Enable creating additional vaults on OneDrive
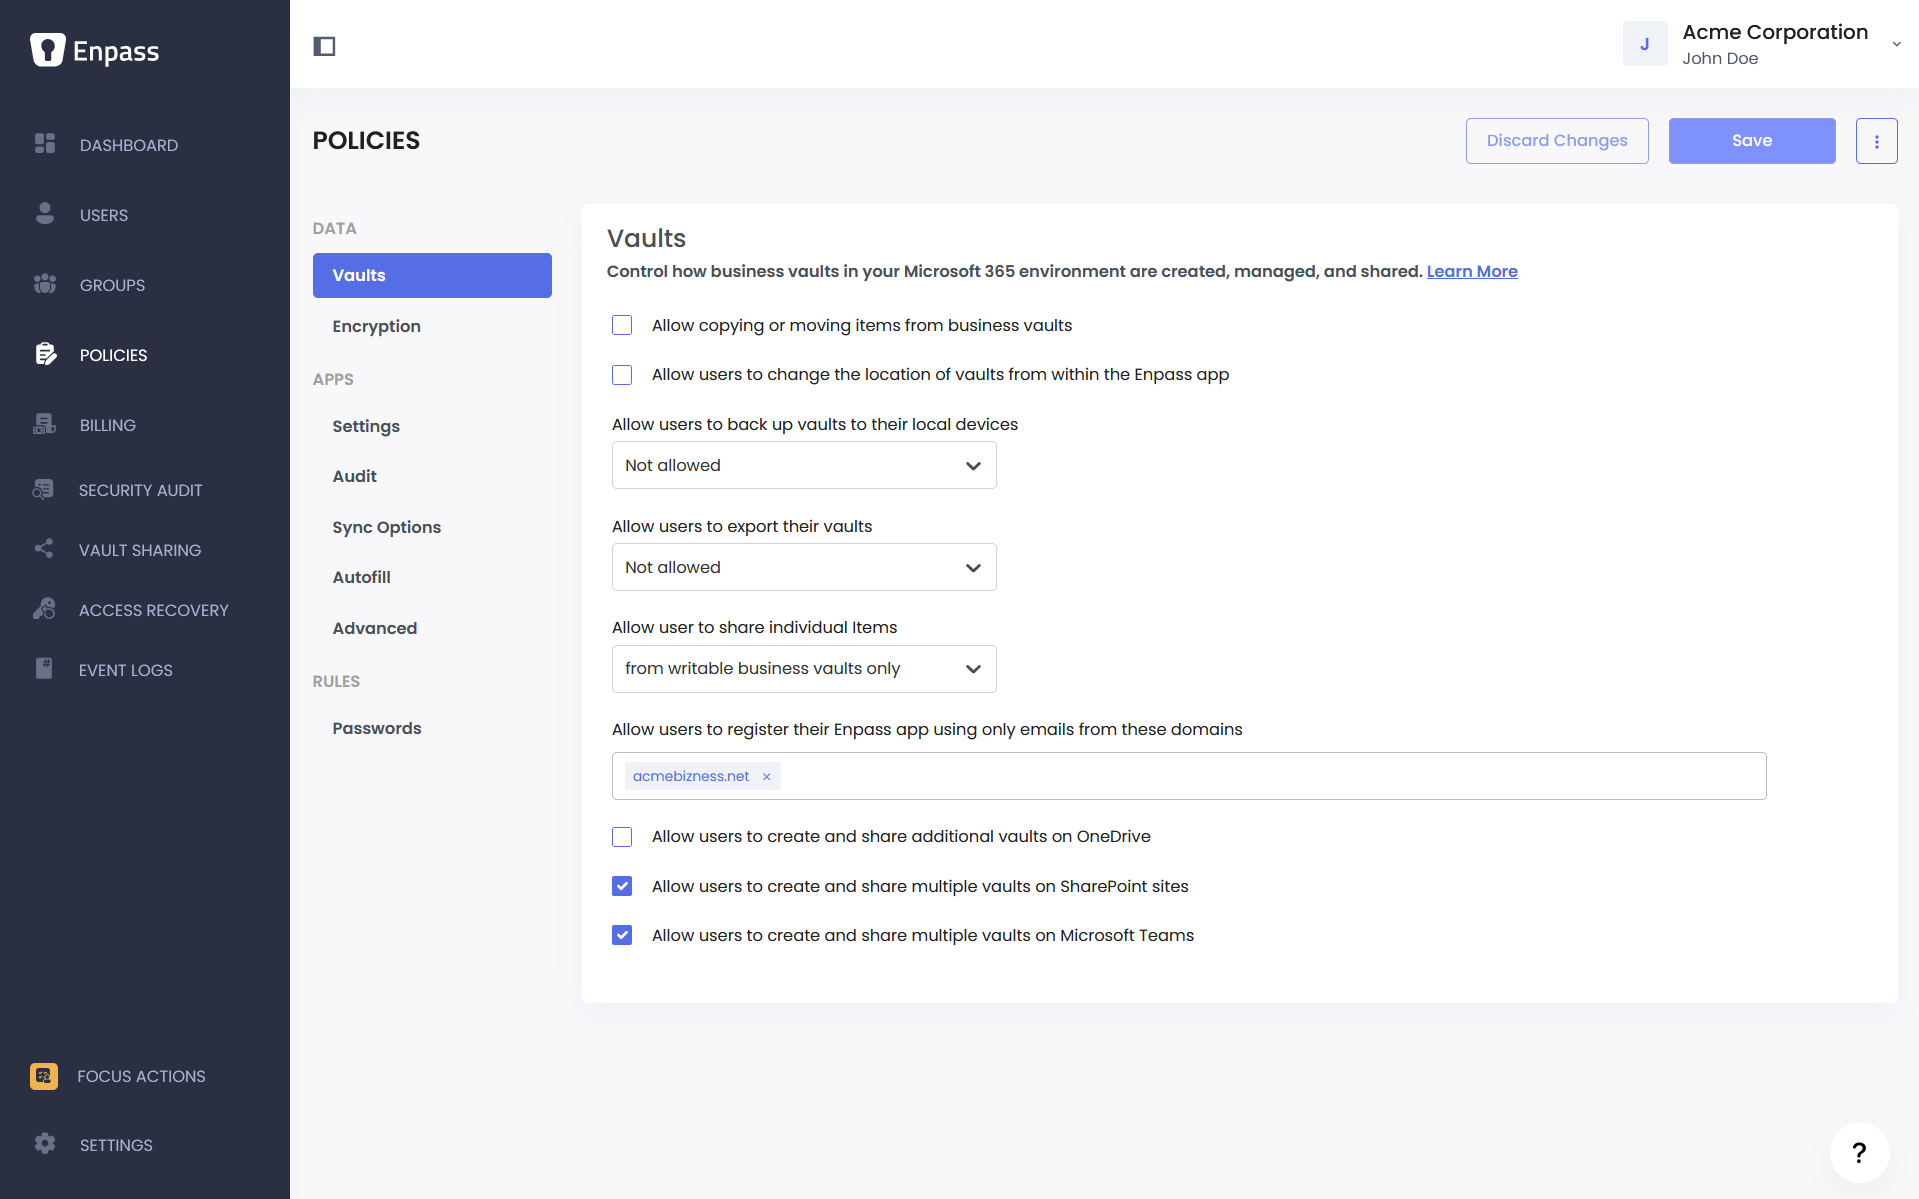The height and width of the screenshot is (1199, 1919). pos(622,837)
